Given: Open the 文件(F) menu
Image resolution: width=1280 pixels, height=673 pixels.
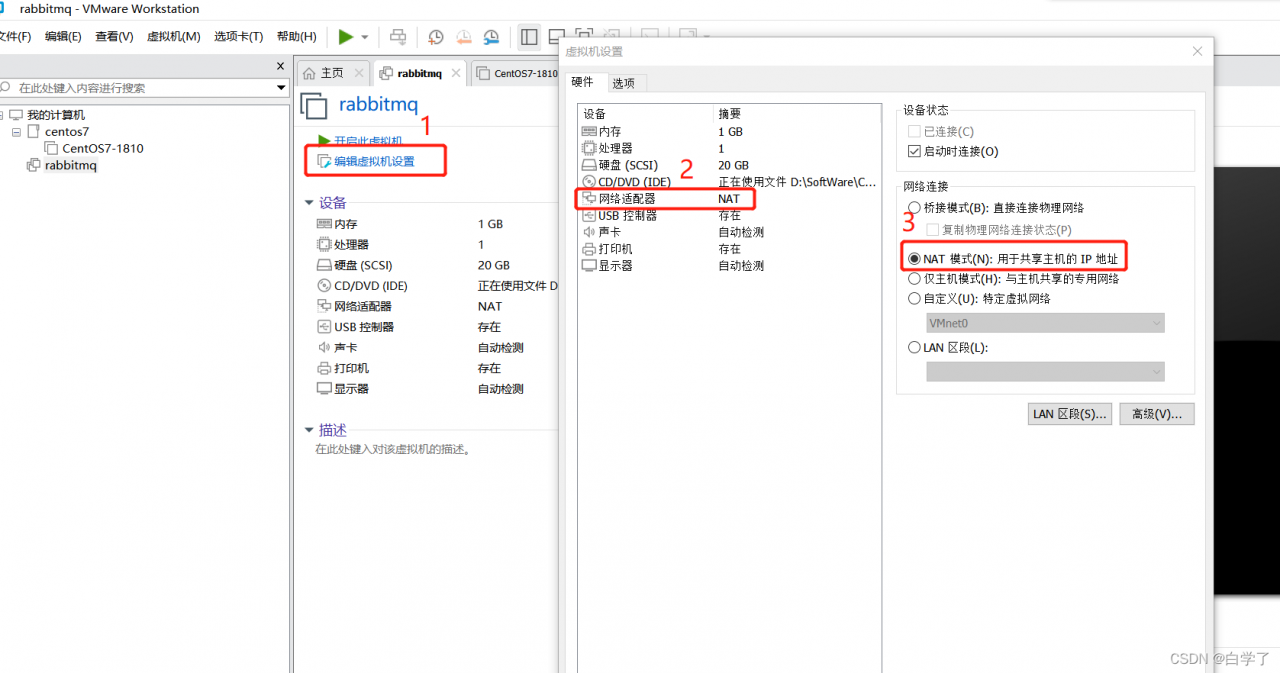Looking at the screenshot, I should [15, 37].
